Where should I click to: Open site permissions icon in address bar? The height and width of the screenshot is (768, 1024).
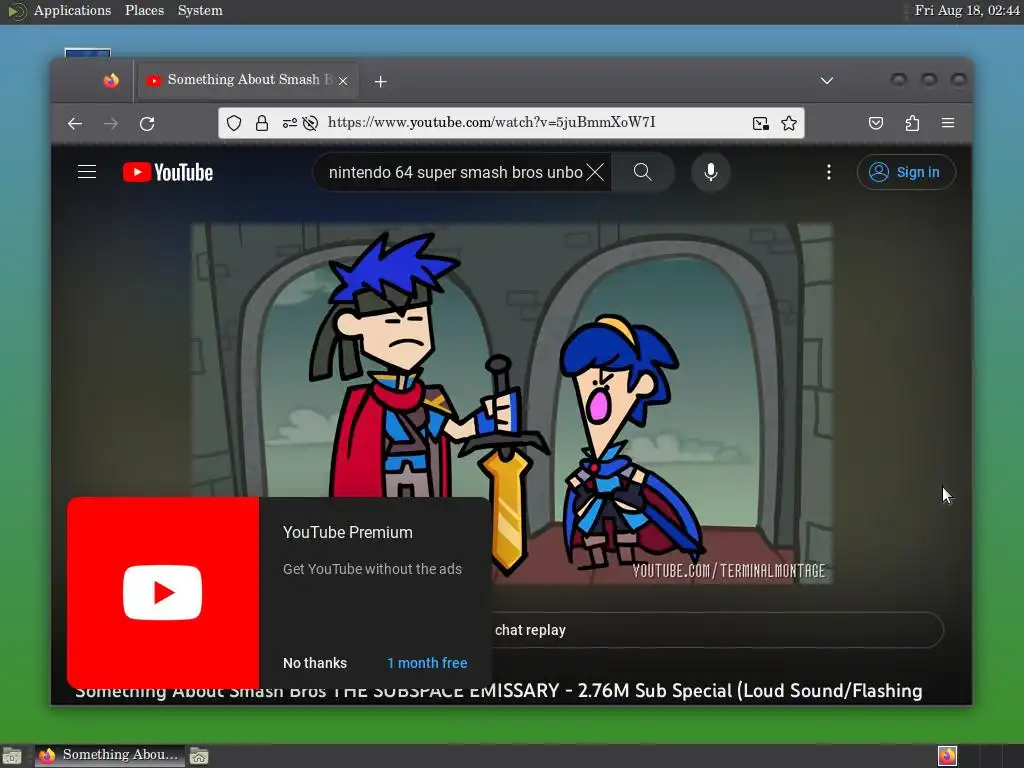point(289,123)
